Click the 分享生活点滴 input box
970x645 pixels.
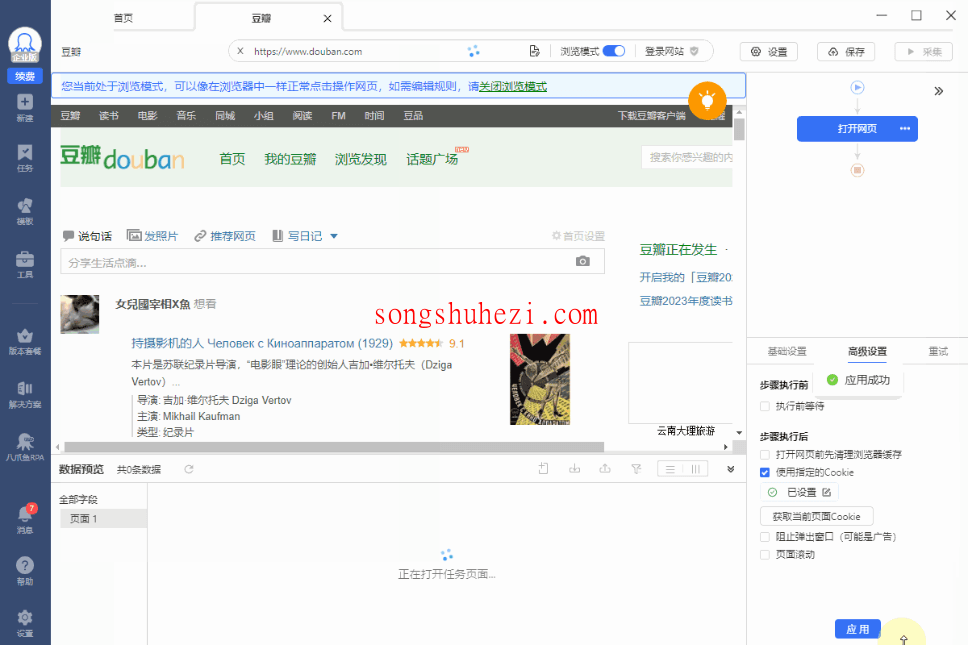click(x=332, y=262)
